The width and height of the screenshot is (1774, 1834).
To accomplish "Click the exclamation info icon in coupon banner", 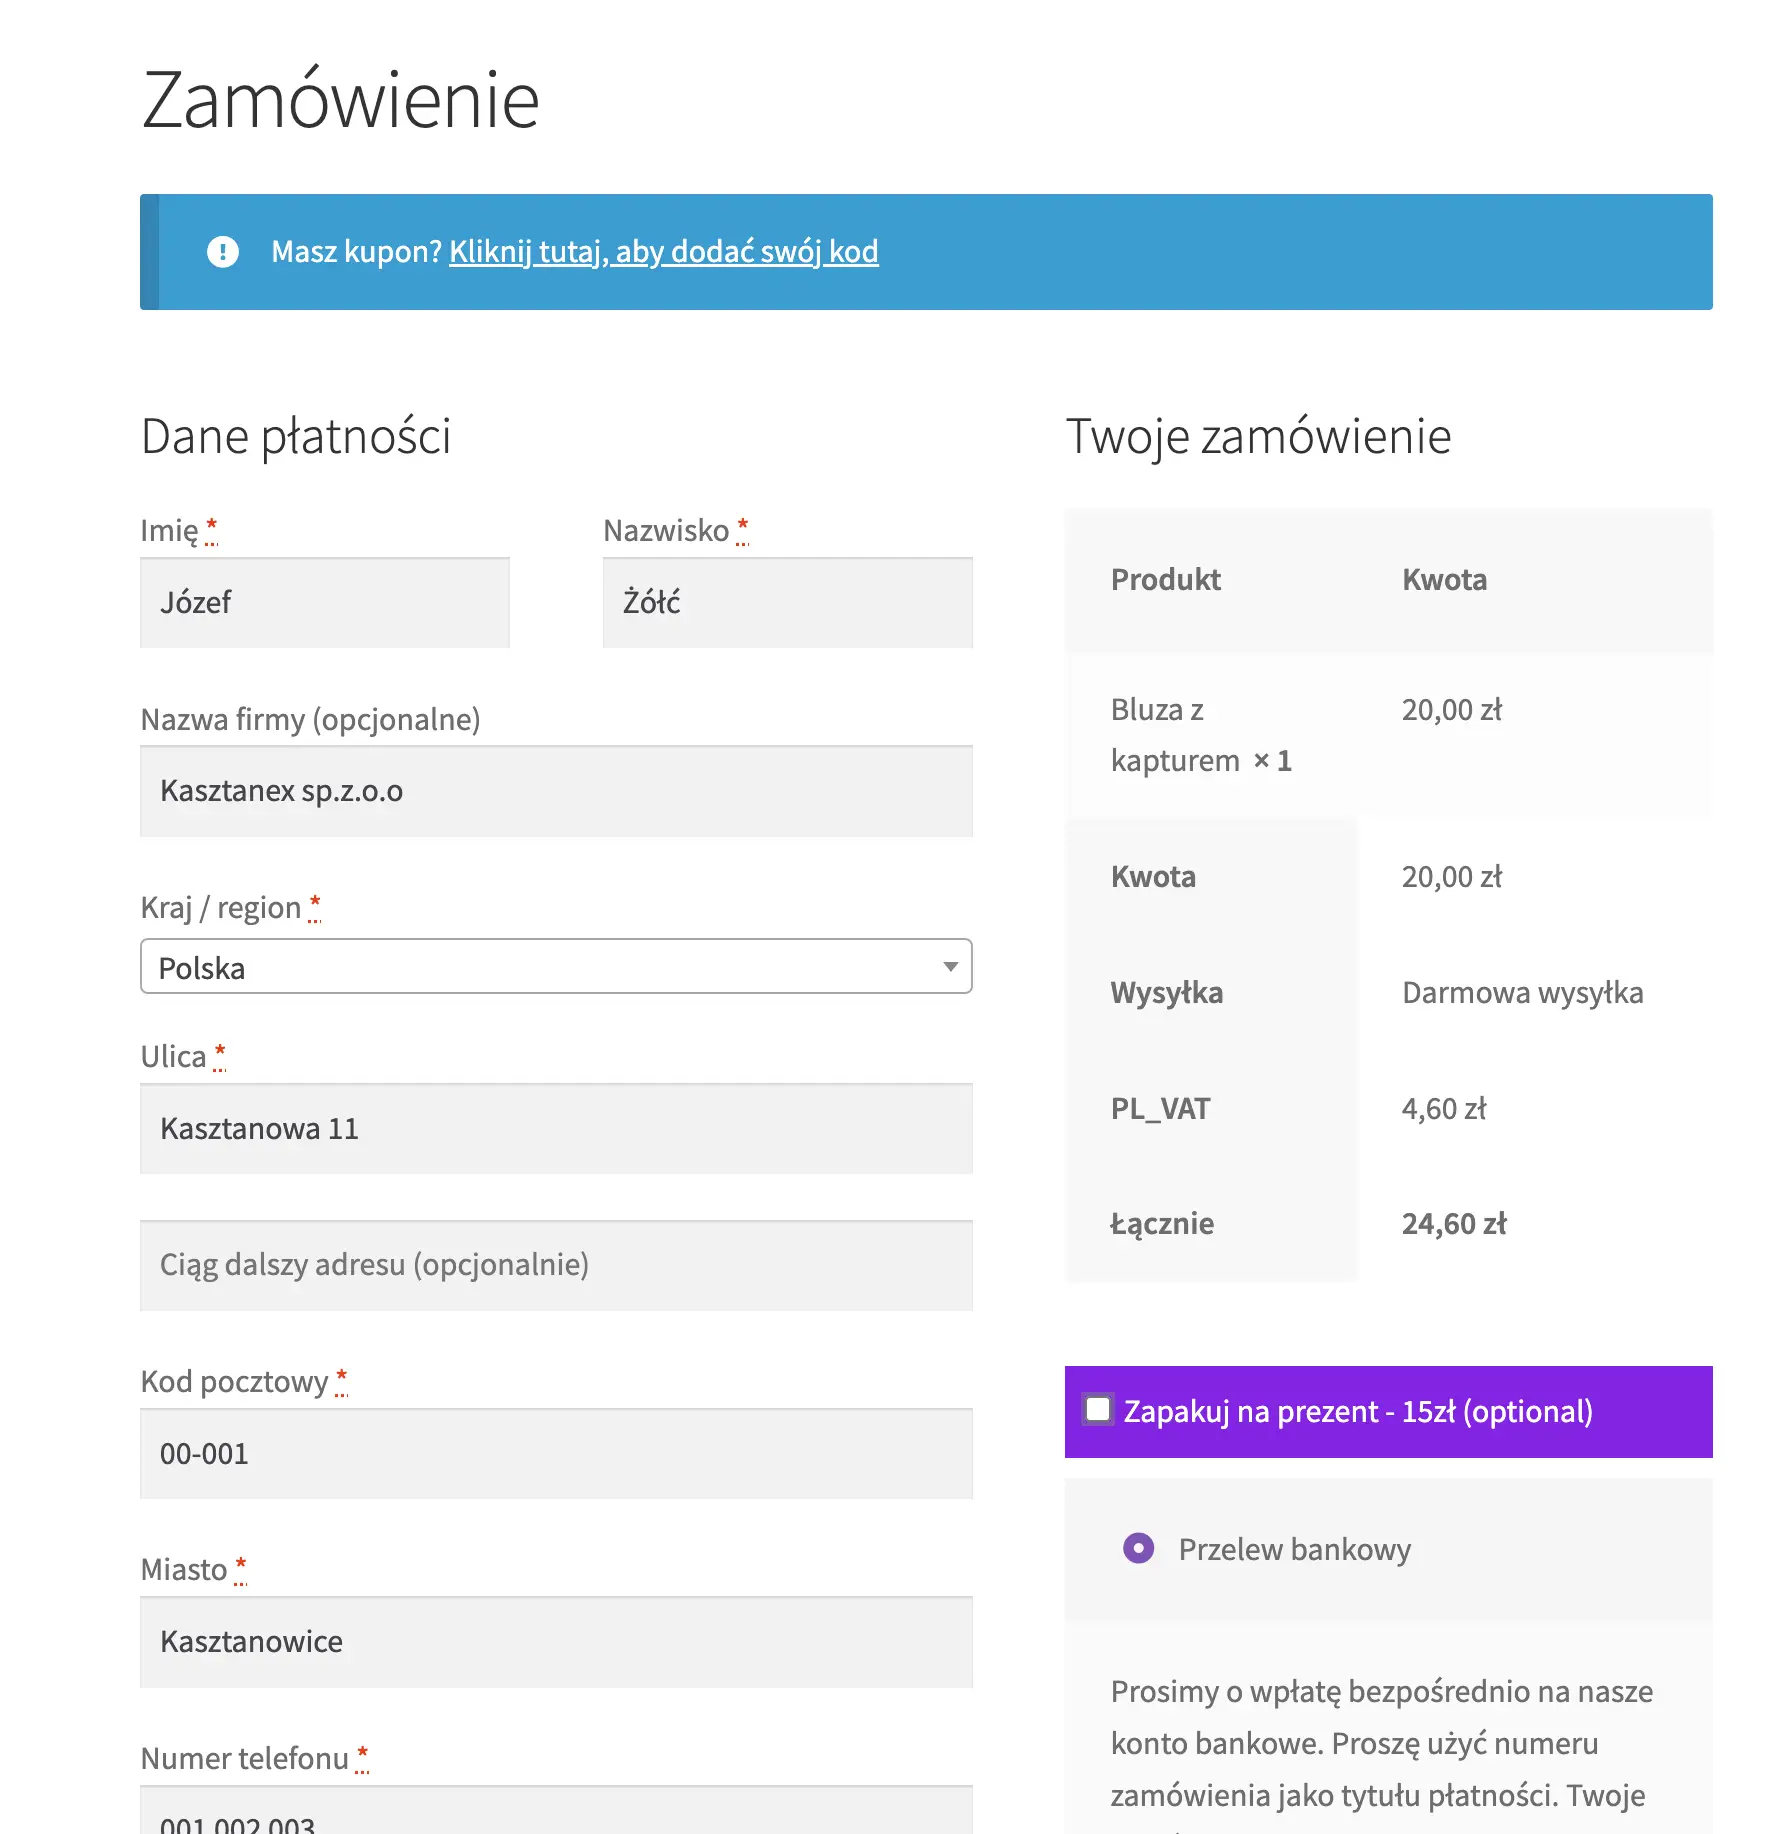I will pos(223,252).
